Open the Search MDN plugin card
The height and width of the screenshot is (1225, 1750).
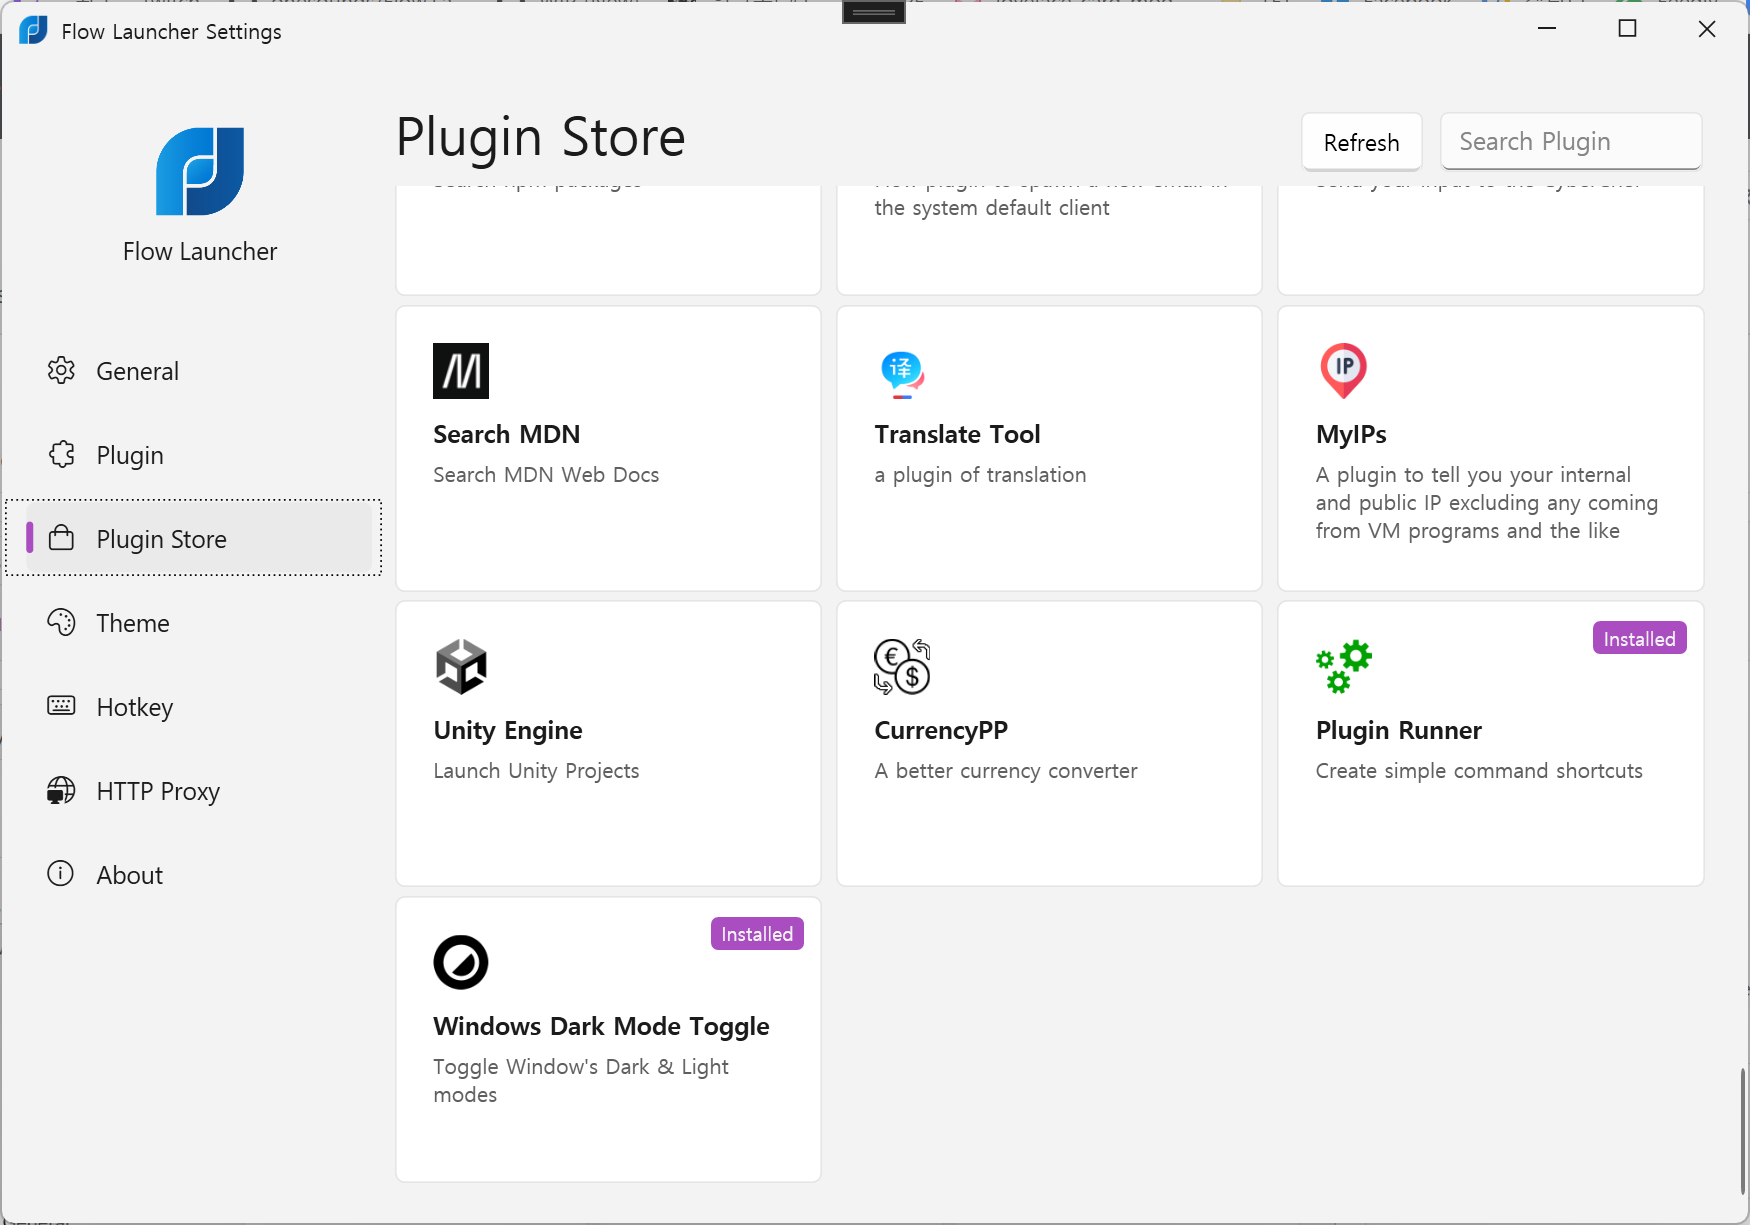pyautogui.click(x=608, y=448)
